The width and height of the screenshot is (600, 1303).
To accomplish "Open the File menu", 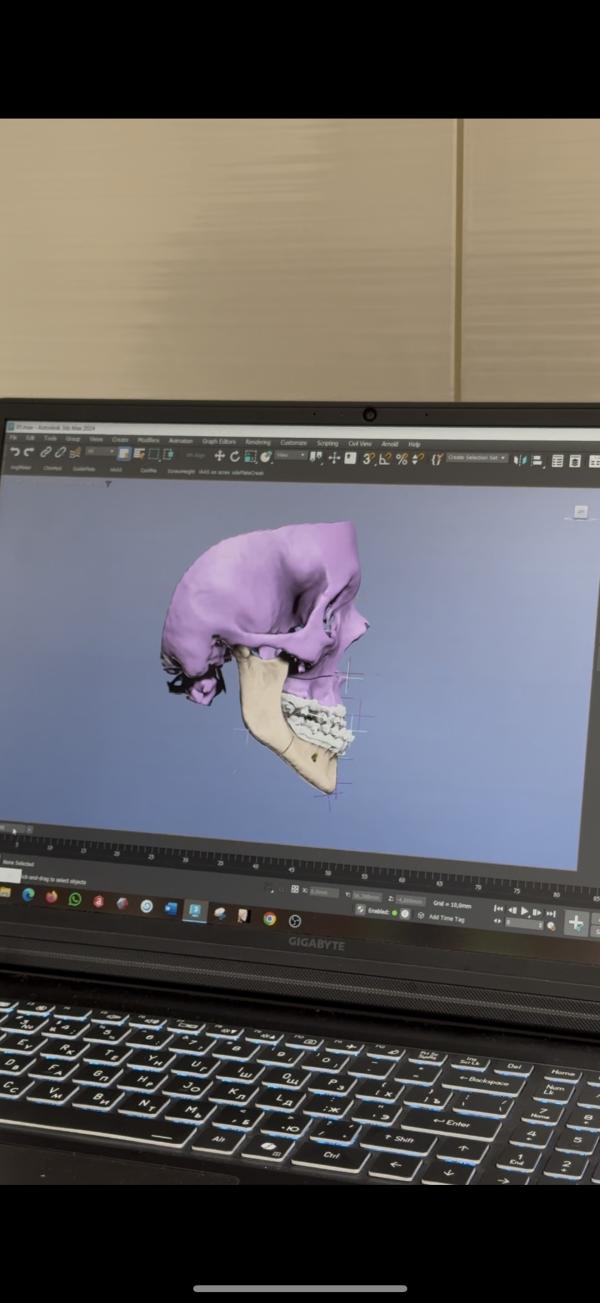I will pos(13,437).
